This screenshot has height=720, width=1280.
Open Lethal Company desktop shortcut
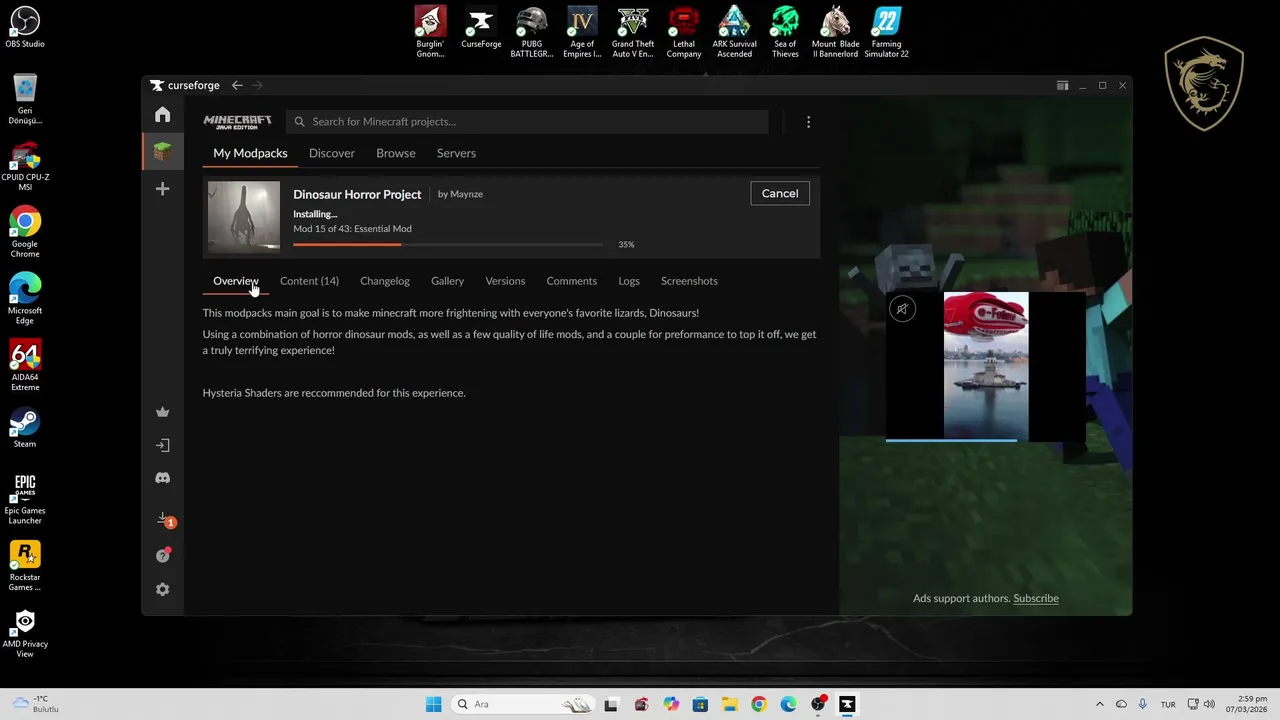click(x=684, y=32)
